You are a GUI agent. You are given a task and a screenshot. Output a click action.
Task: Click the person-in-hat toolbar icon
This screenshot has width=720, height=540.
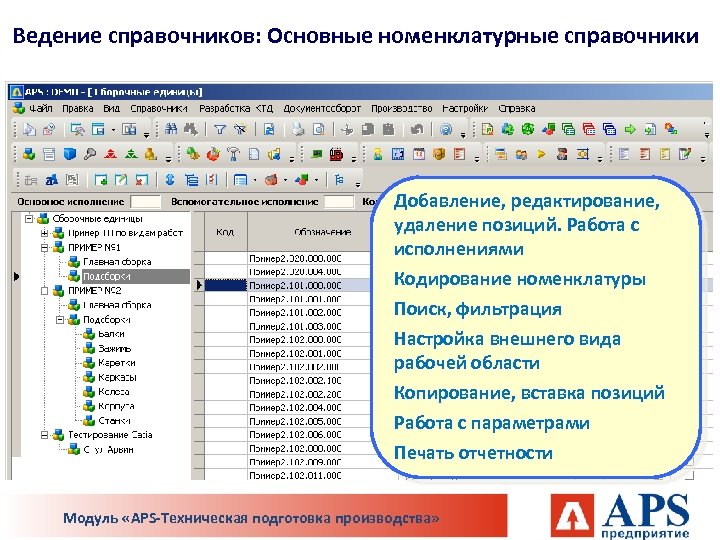pyautogui.click(x=562, y=154)
